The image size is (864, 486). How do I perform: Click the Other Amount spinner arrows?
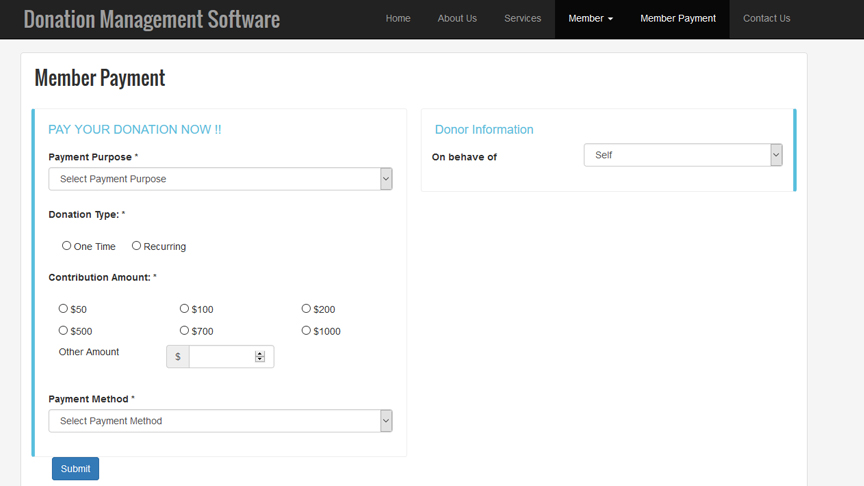tap(260, 357)
